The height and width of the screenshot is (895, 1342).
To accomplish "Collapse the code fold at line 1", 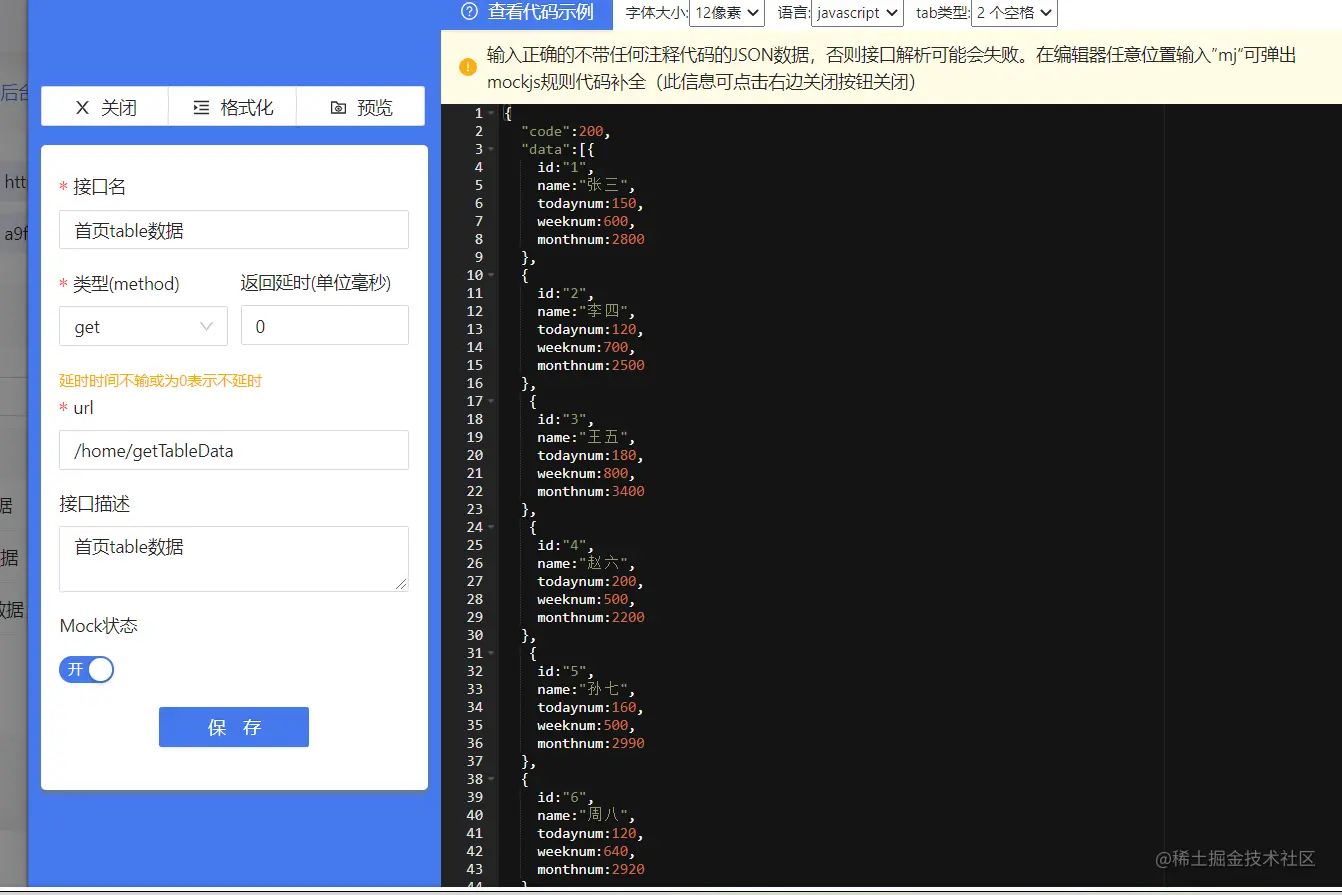I will tap(491, 113).
